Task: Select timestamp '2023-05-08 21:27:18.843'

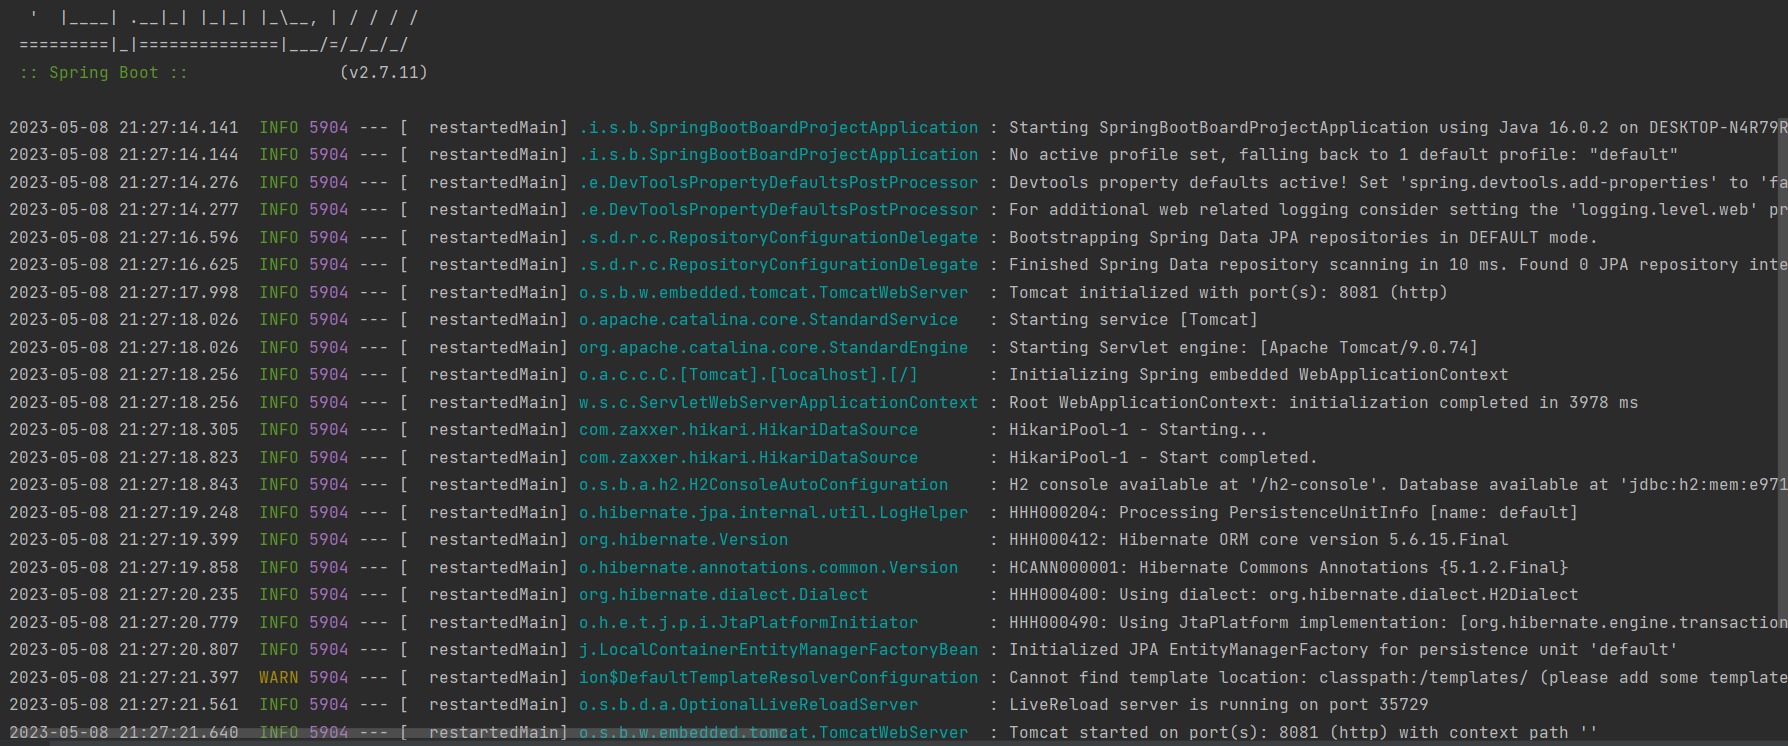Action: pos(124,484)
